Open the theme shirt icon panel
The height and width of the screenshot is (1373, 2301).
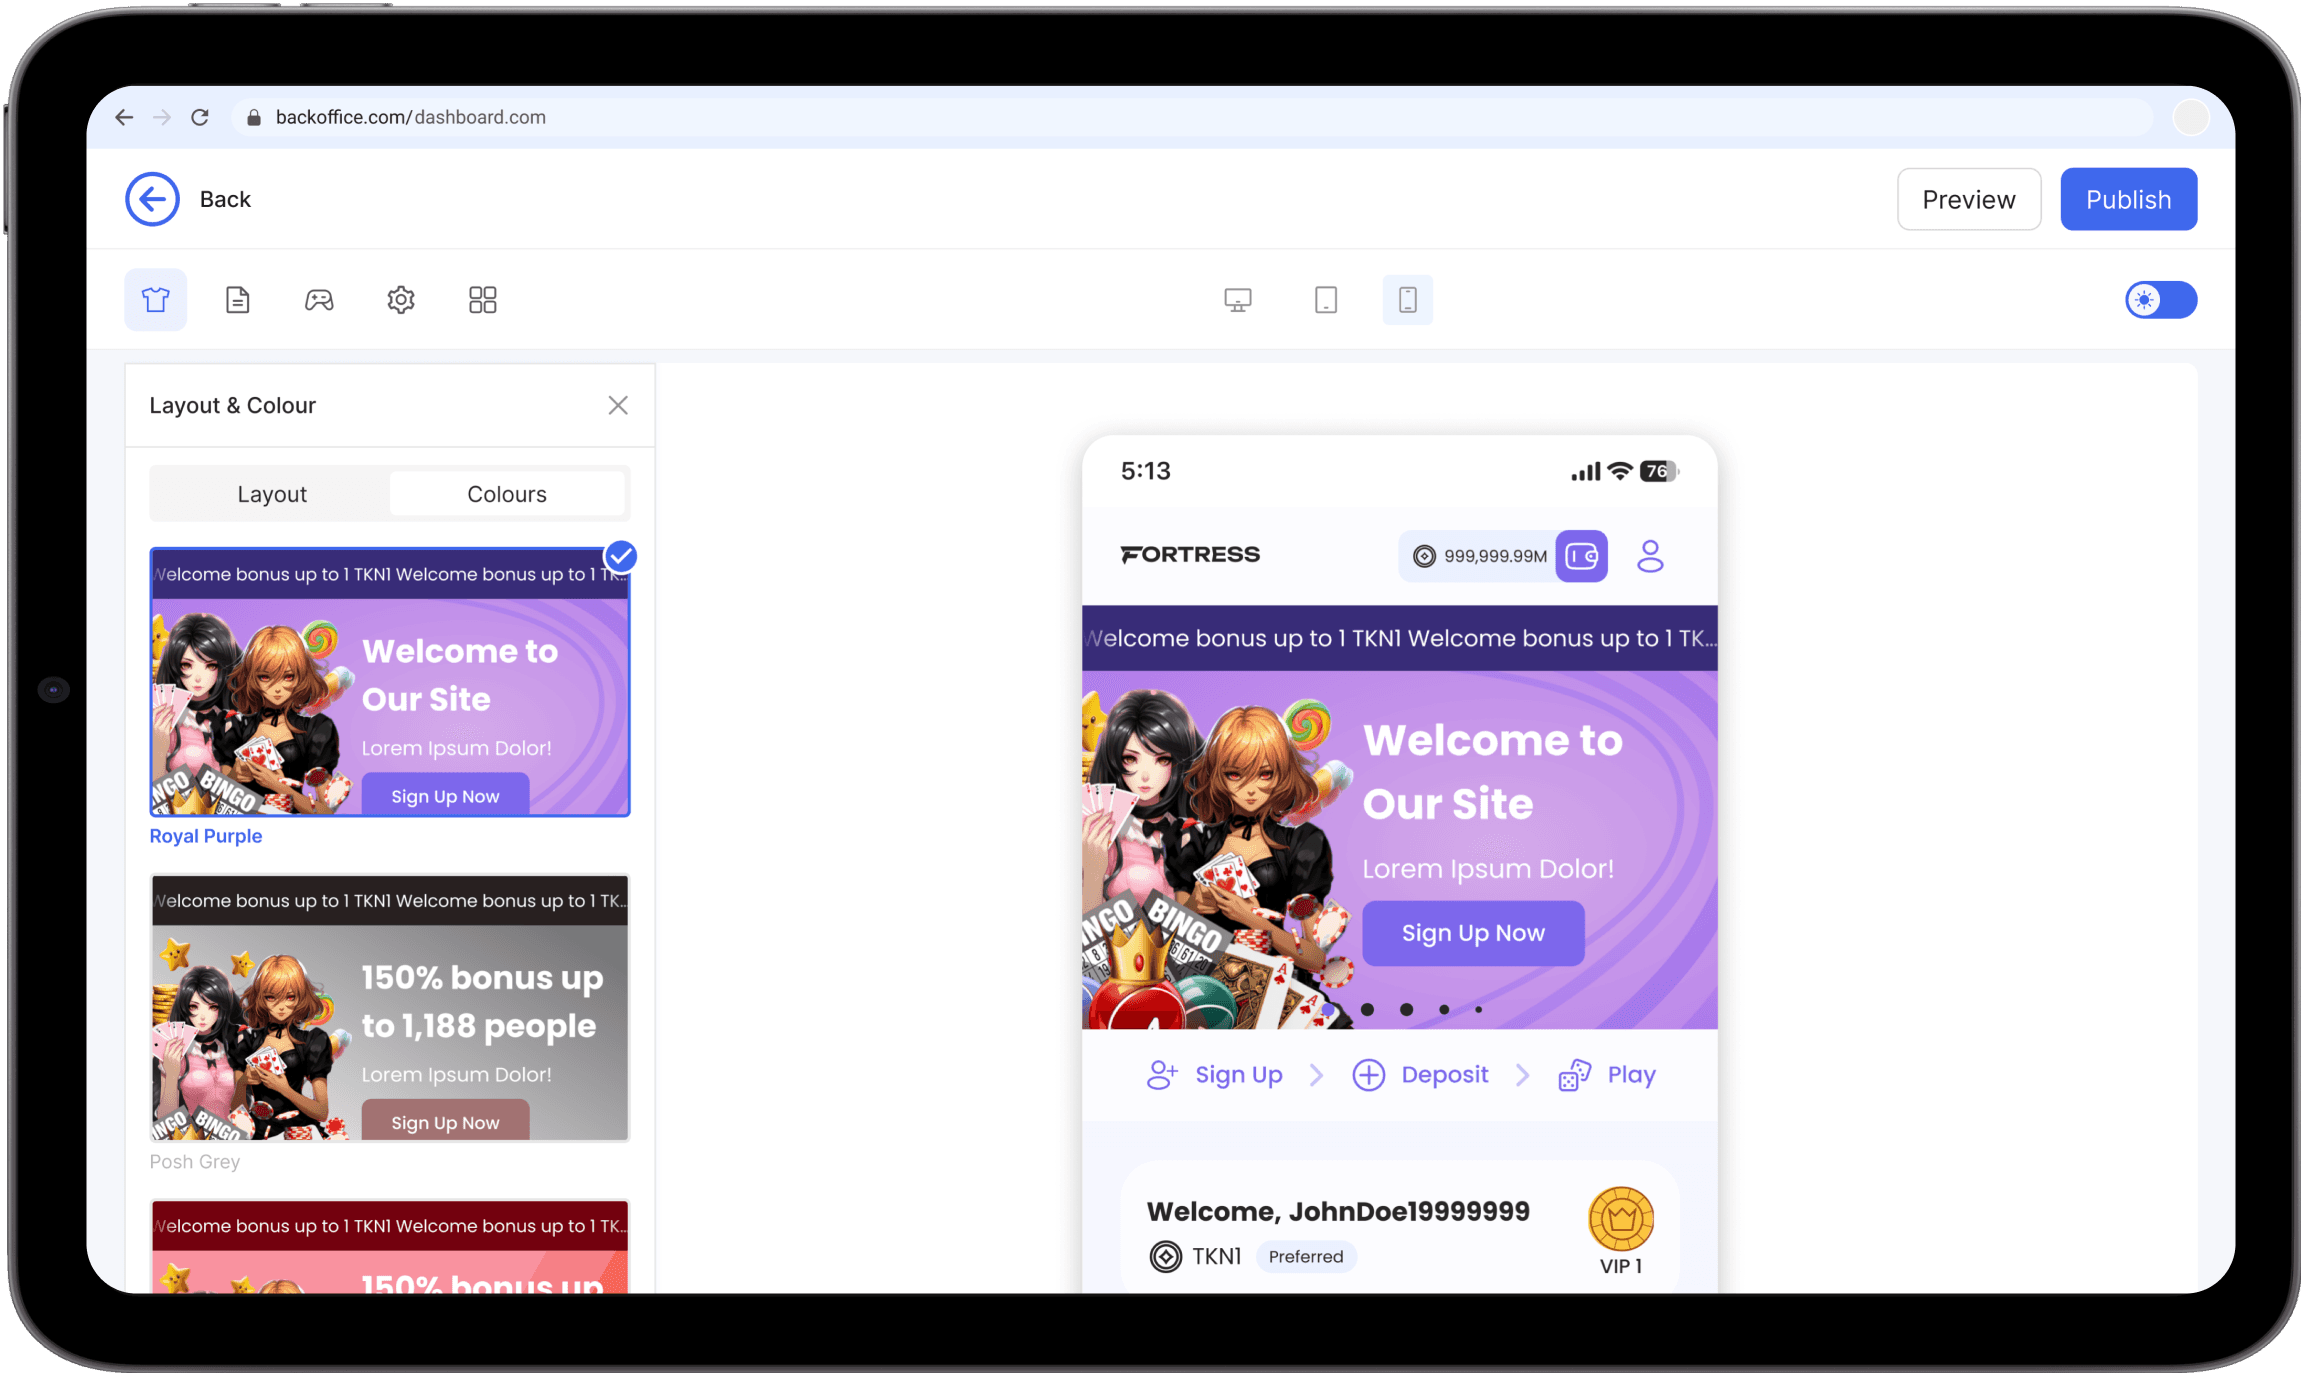(x=155, y=299)
